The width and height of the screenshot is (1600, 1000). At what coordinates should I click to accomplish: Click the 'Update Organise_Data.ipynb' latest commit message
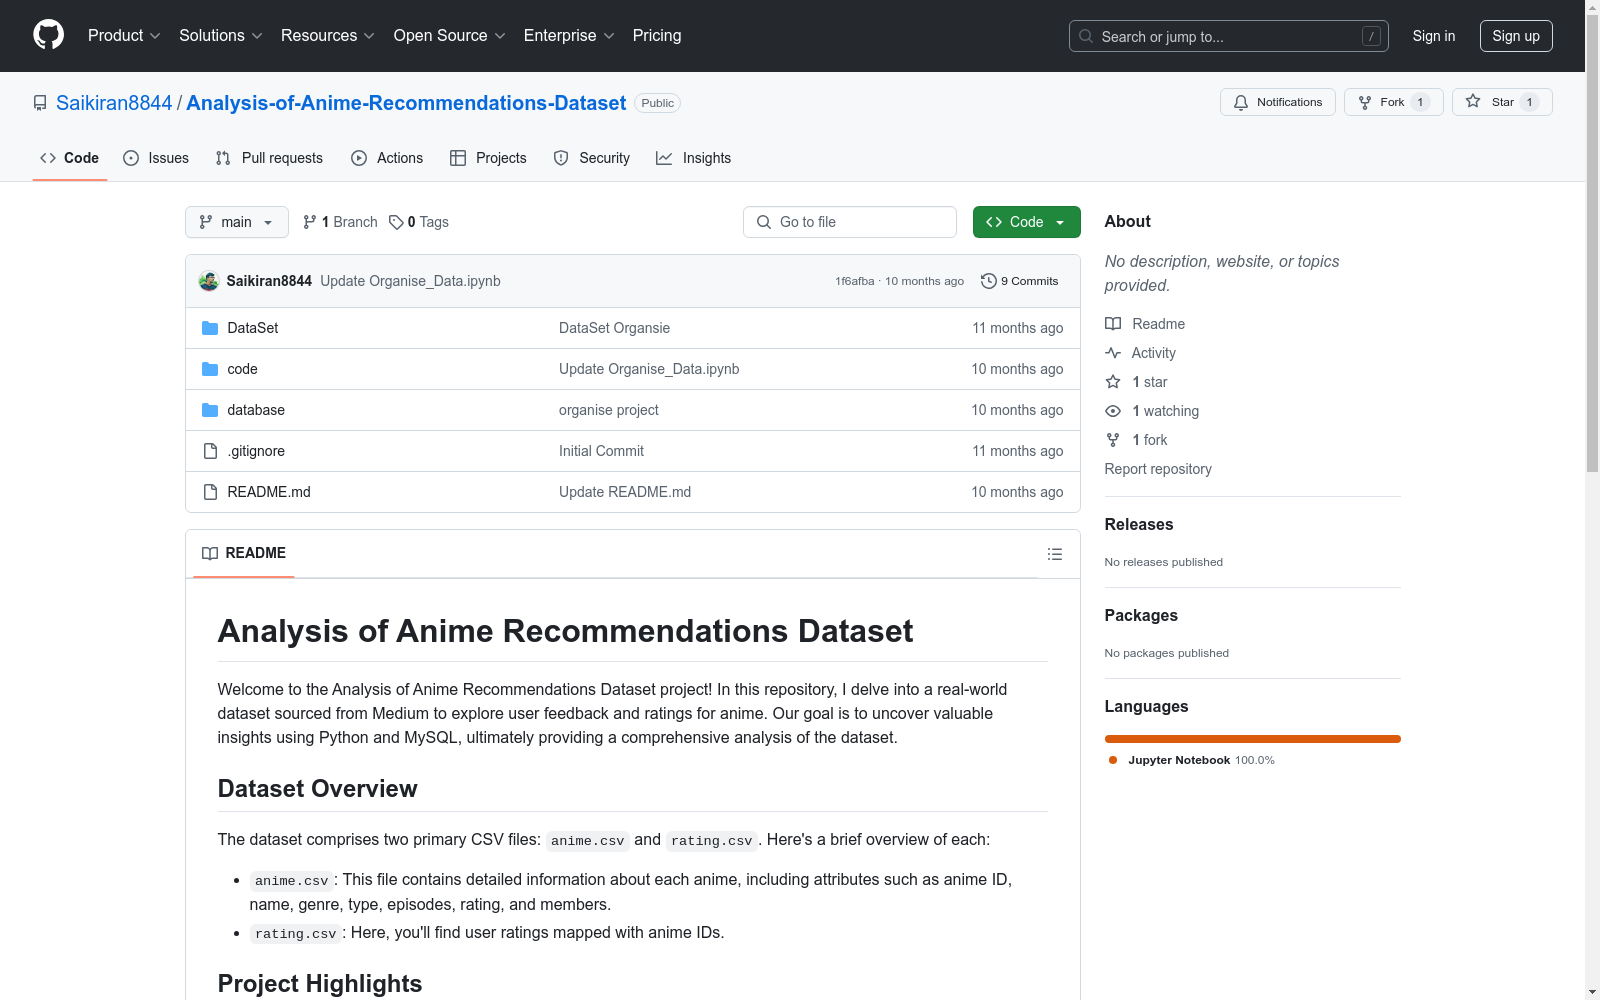coord(410,281)
